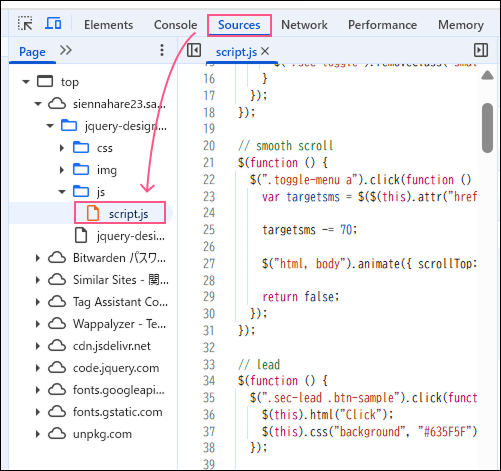Open script.js in the file tree
501x471 pixels.
click(x=120, y=213)
